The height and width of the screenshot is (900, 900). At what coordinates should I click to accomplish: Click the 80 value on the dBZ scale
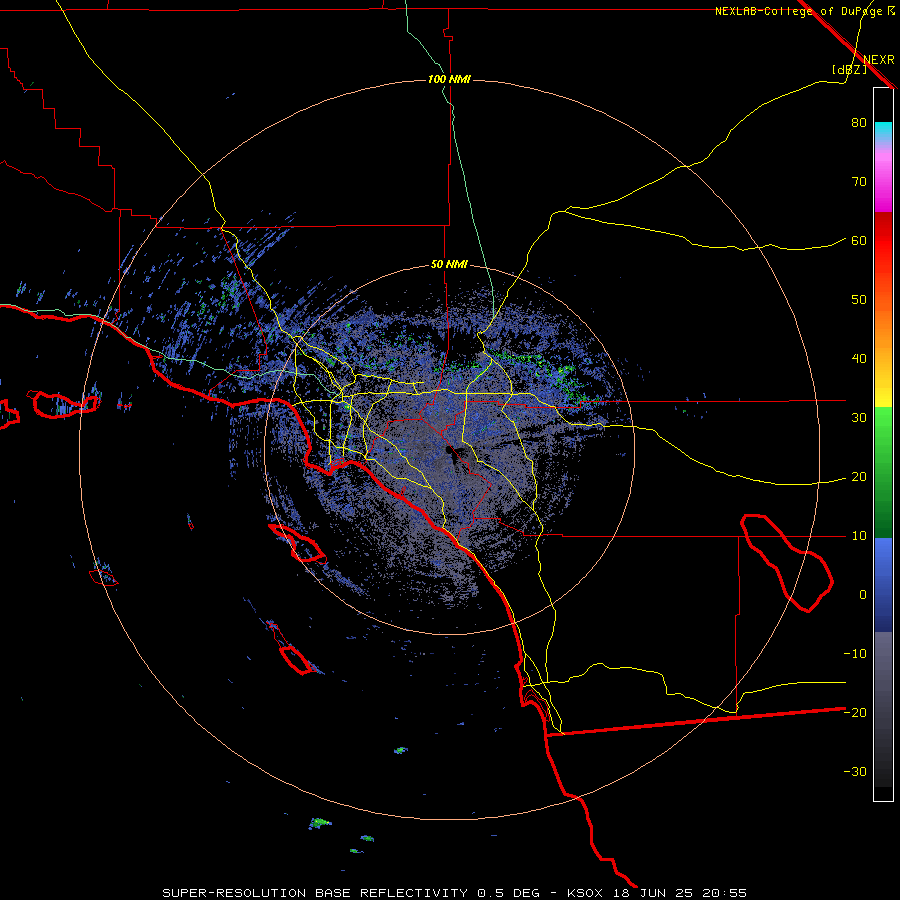tap(859, 123)
